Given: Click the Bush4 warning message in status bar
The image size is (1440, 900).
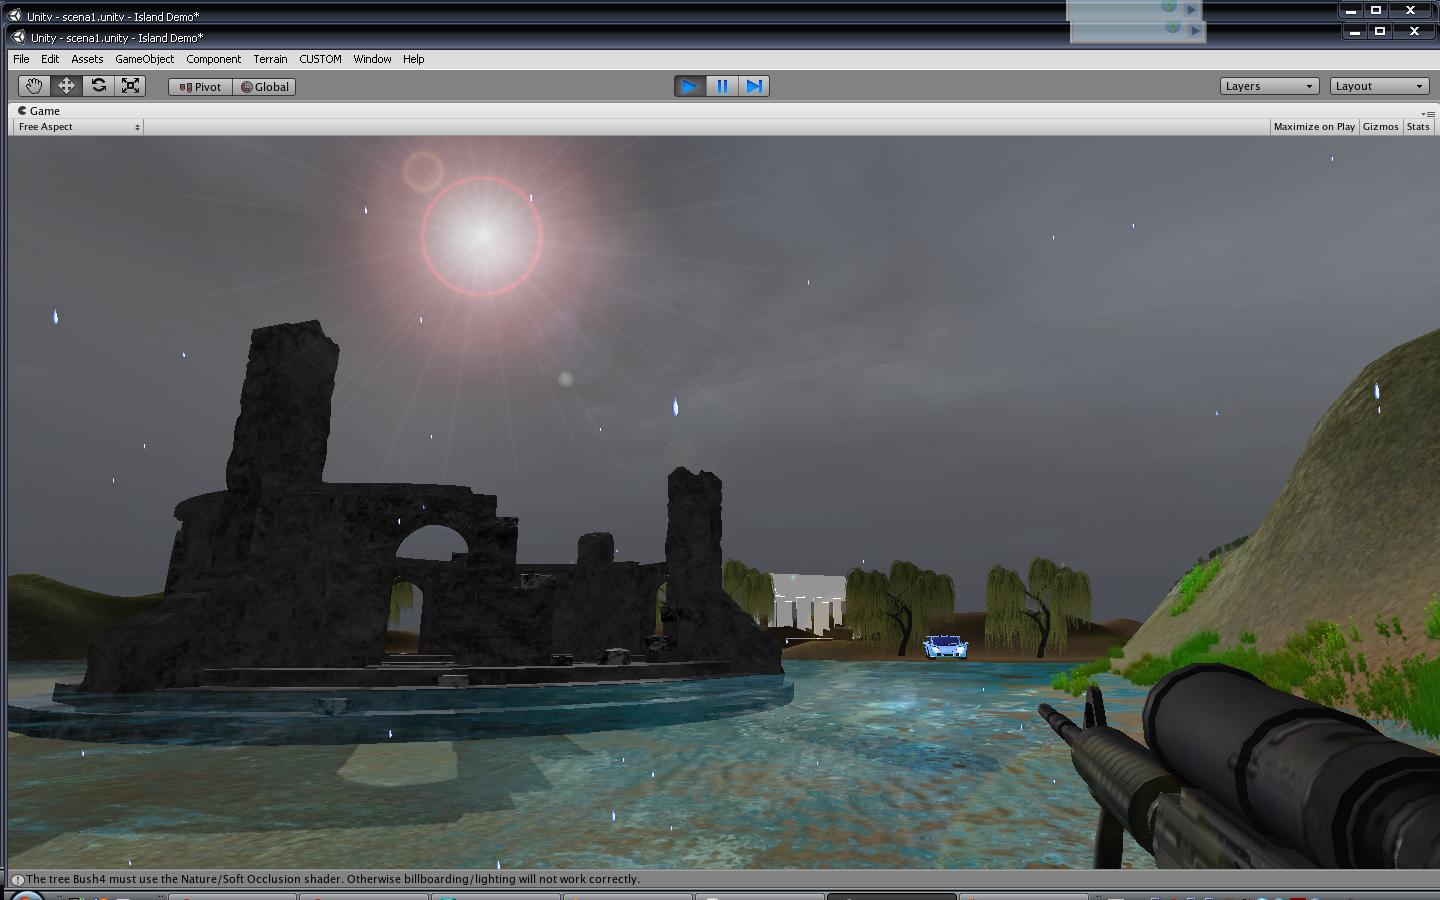Looking at the screenshot, I should [x=333, y=879].
